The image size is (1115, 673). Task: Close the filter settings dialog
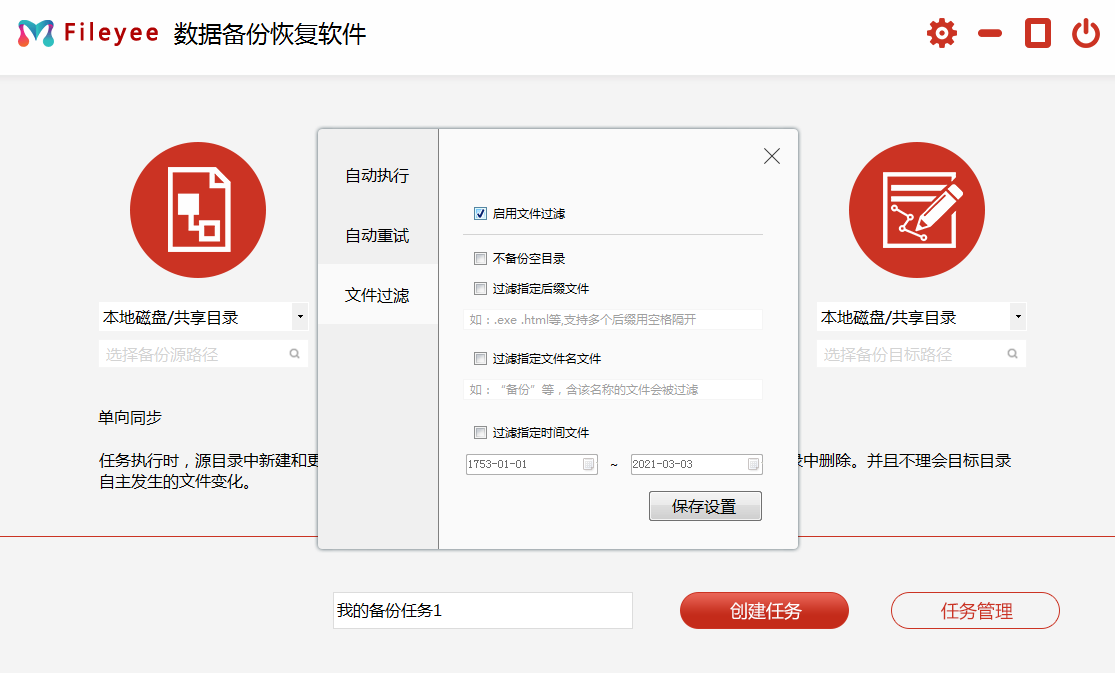point(771,156)
